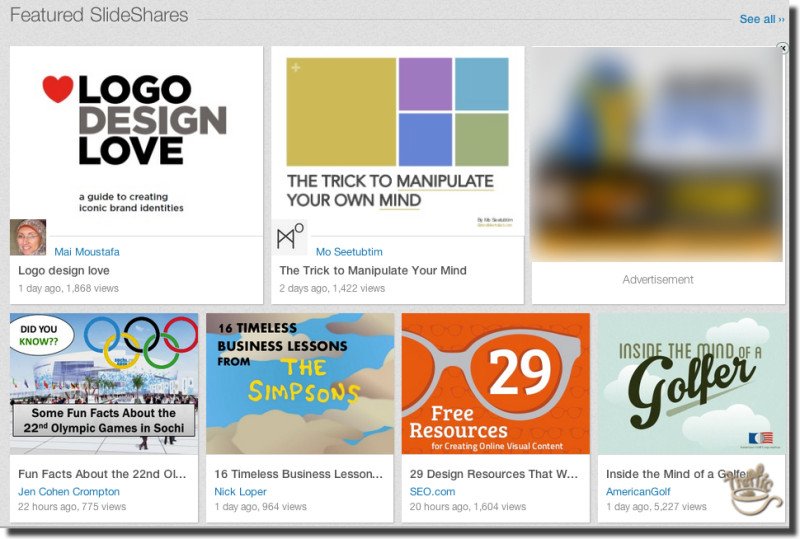Open the Logo Design Love slide thumbnail
The image size is (800, 539).
[136, 141]
